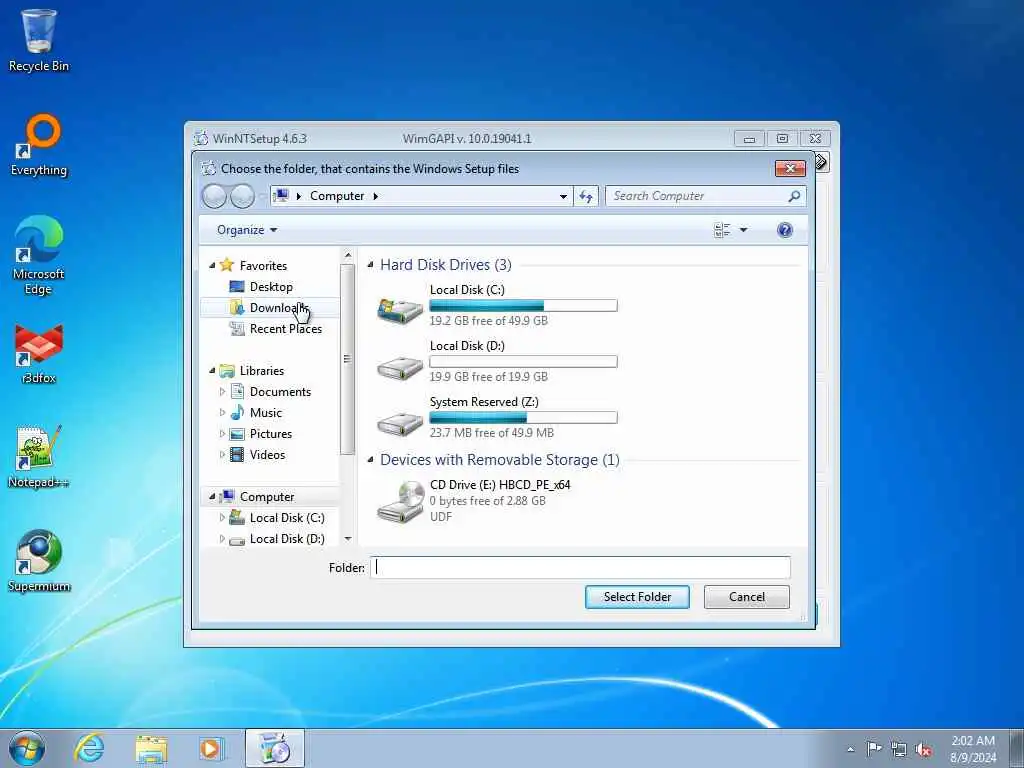
Task: Expand the Documents library node
Action: [x=222, y=392]
